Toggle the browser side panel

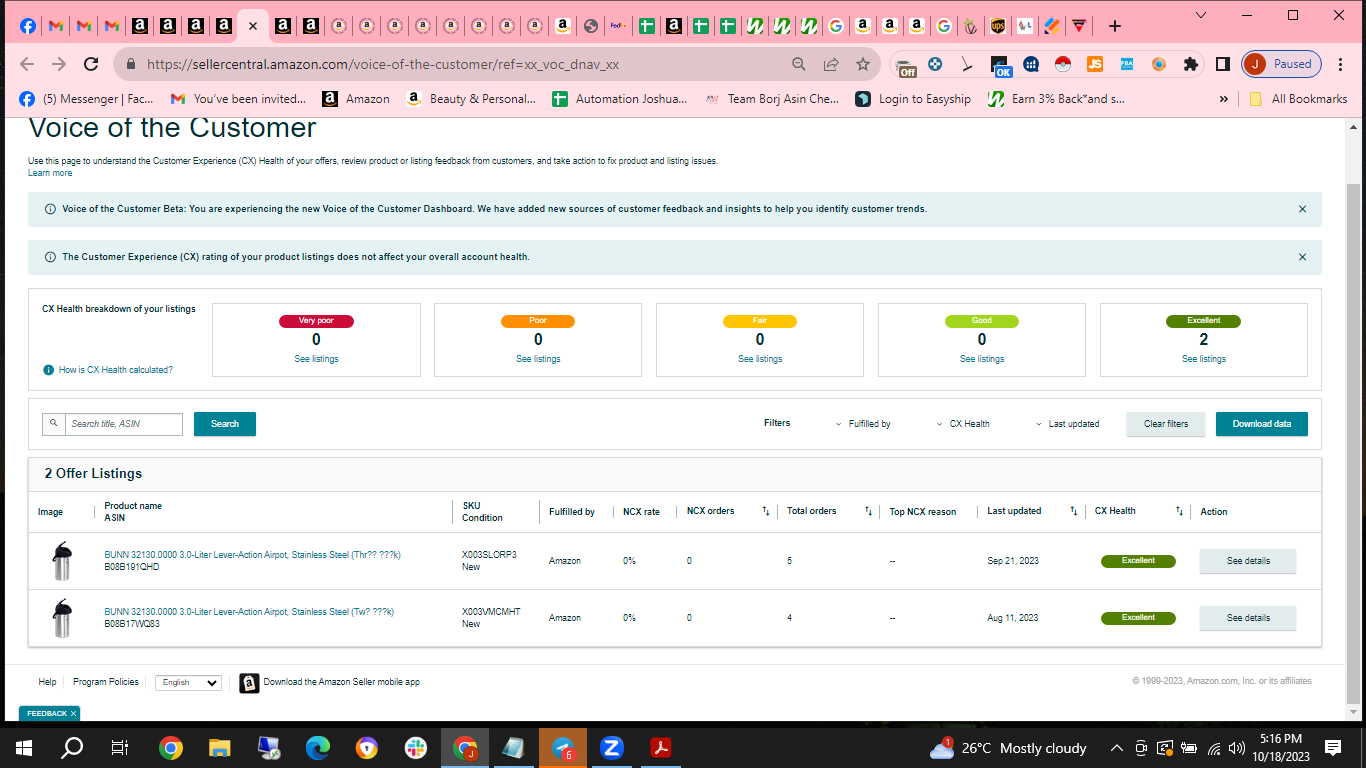tap(1222, 64)
